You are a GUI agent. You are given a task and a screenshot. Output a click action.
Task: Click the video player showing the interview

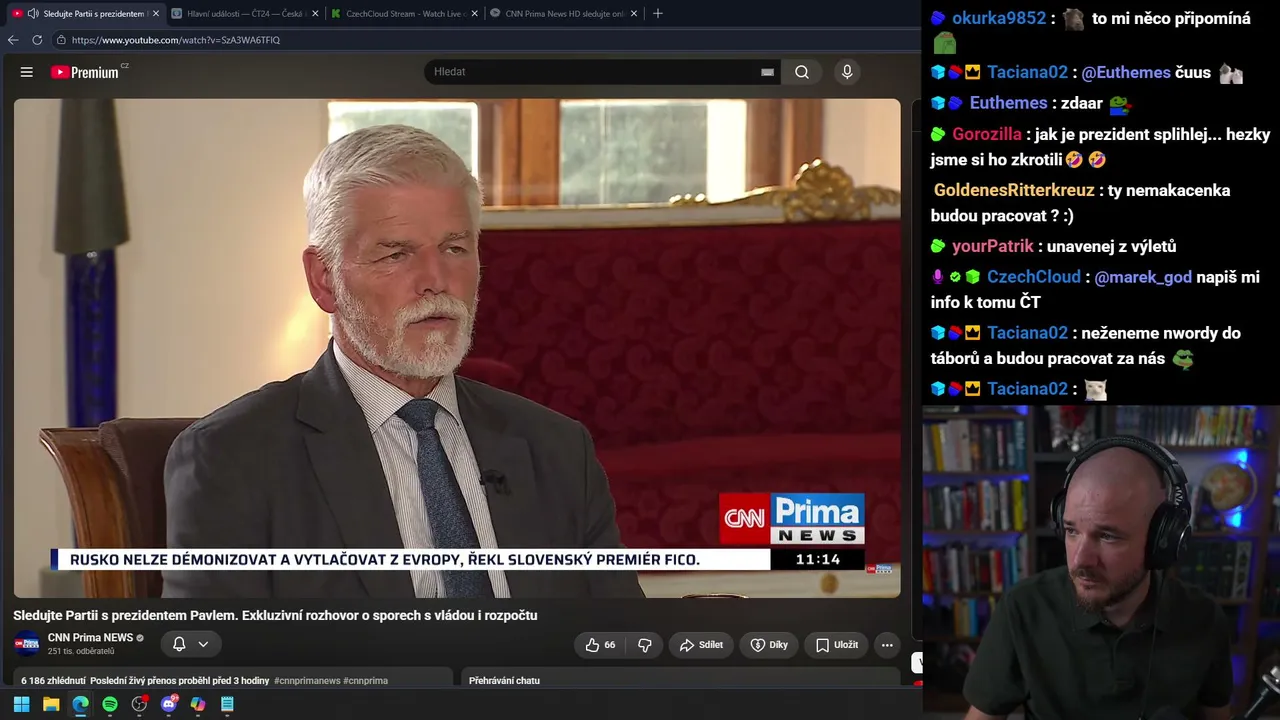457,348
